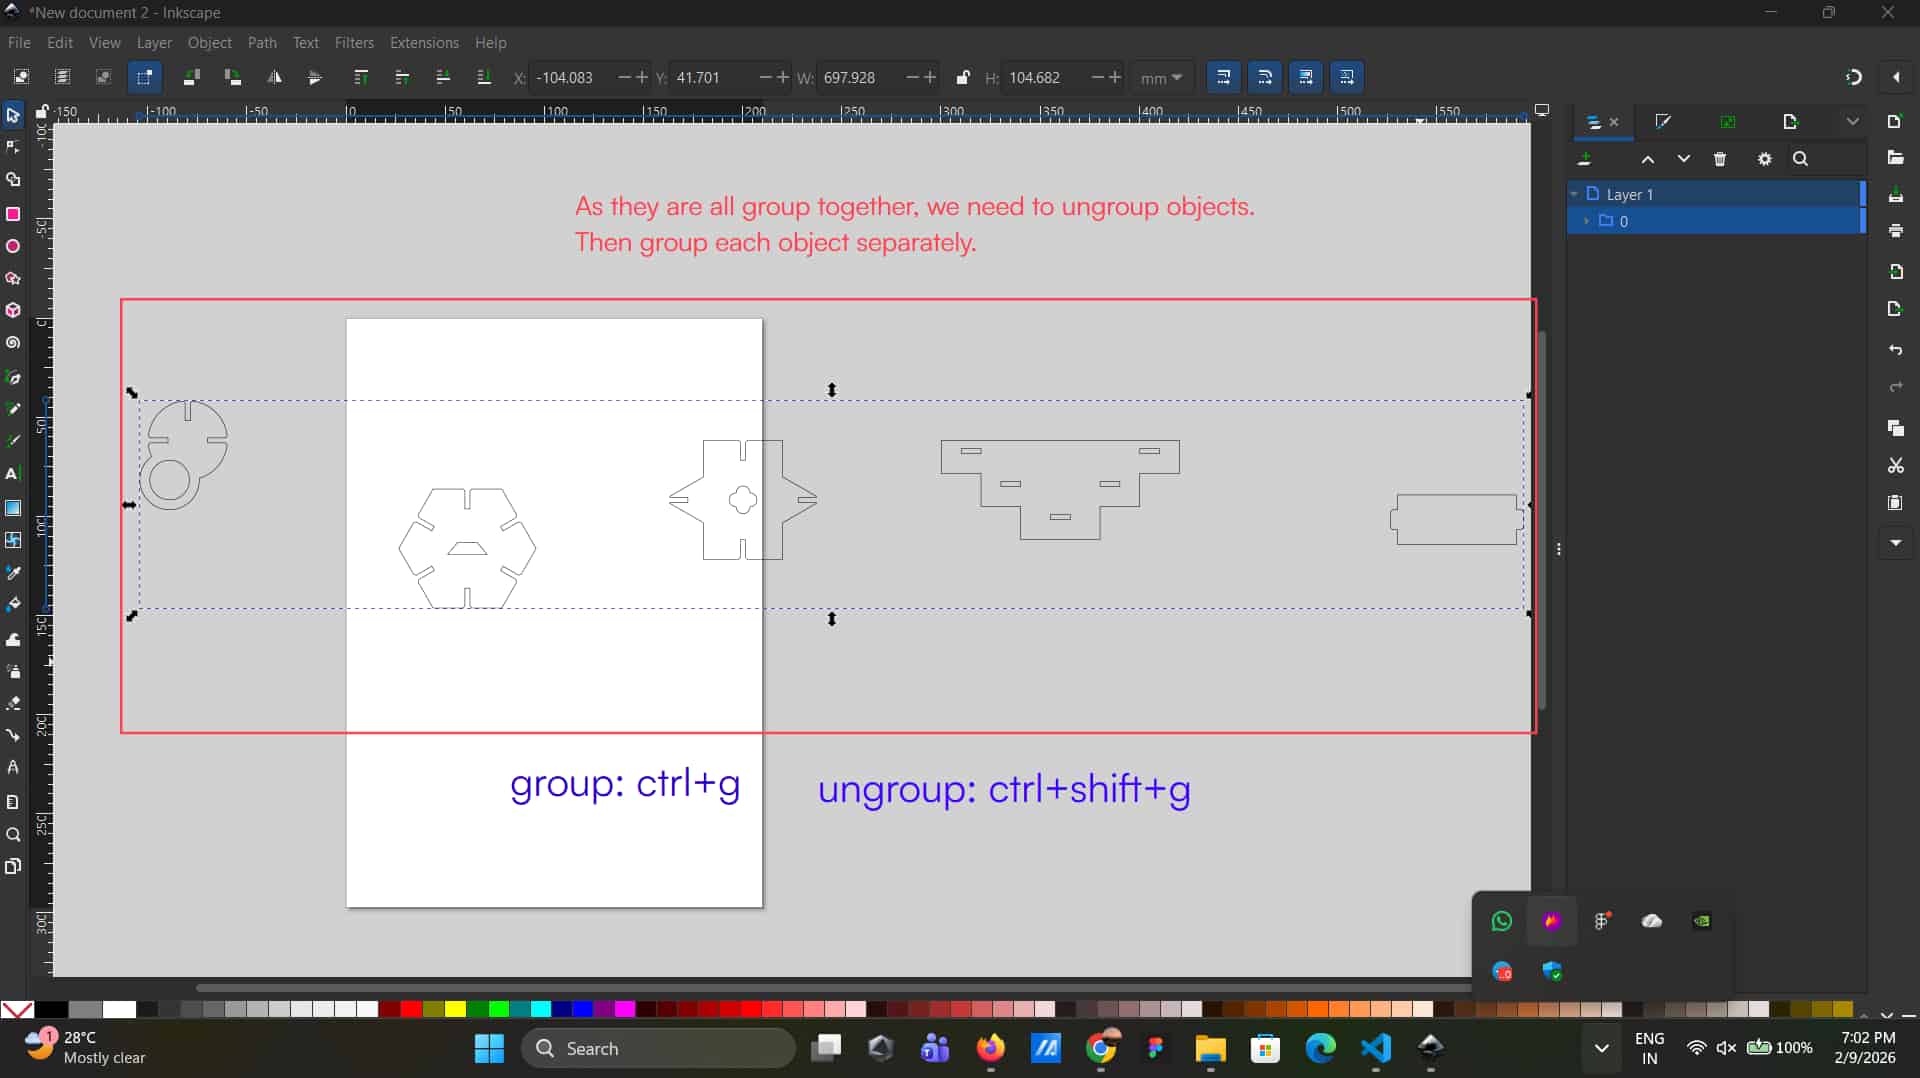Rotate selection 90° counter-clockwise
Viewport: 1920px width, 1078px height.
[192, 77]
